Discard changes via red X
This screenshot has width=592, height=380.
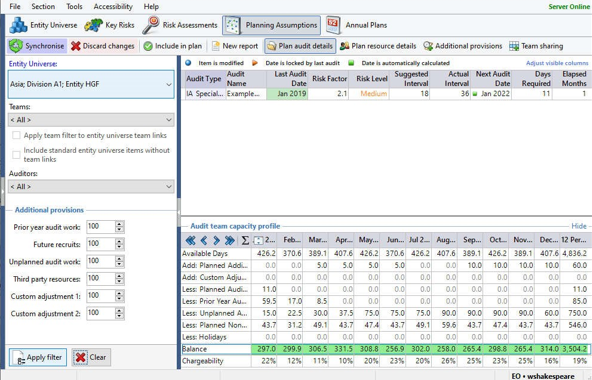[103, 46]
